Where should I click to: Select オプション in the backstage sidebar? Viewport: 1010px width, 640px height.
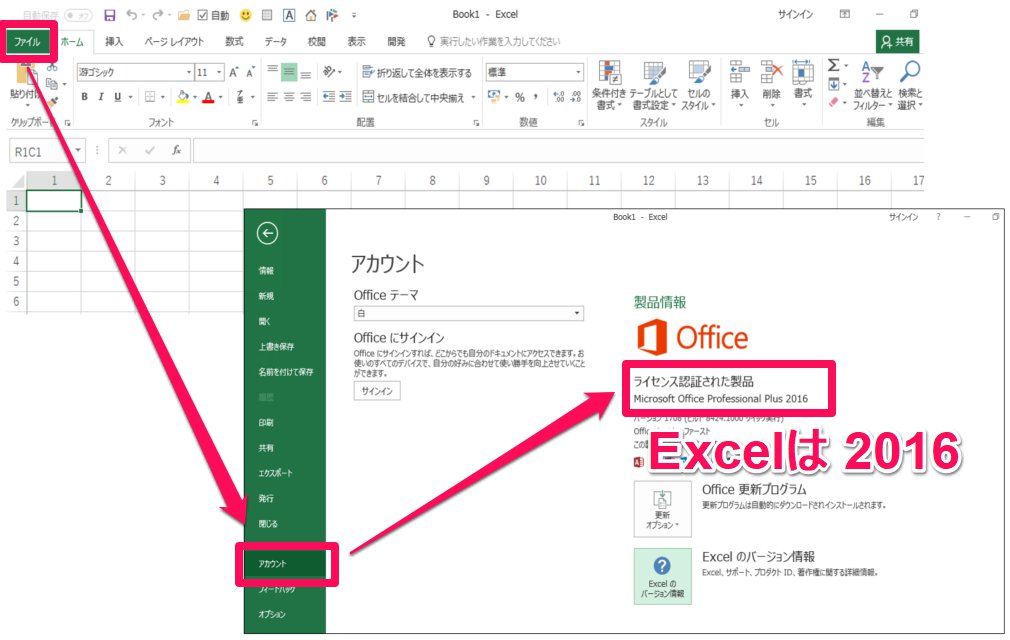tap(272, 614)
